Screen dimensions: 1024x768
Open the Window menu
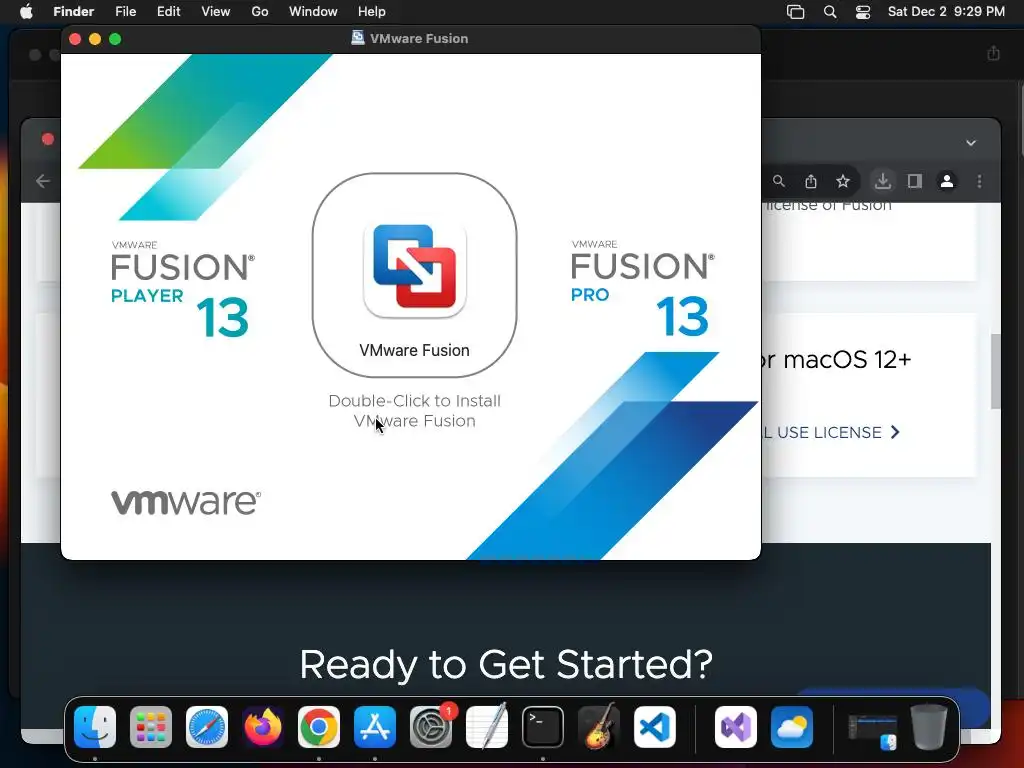click(313, 12)
